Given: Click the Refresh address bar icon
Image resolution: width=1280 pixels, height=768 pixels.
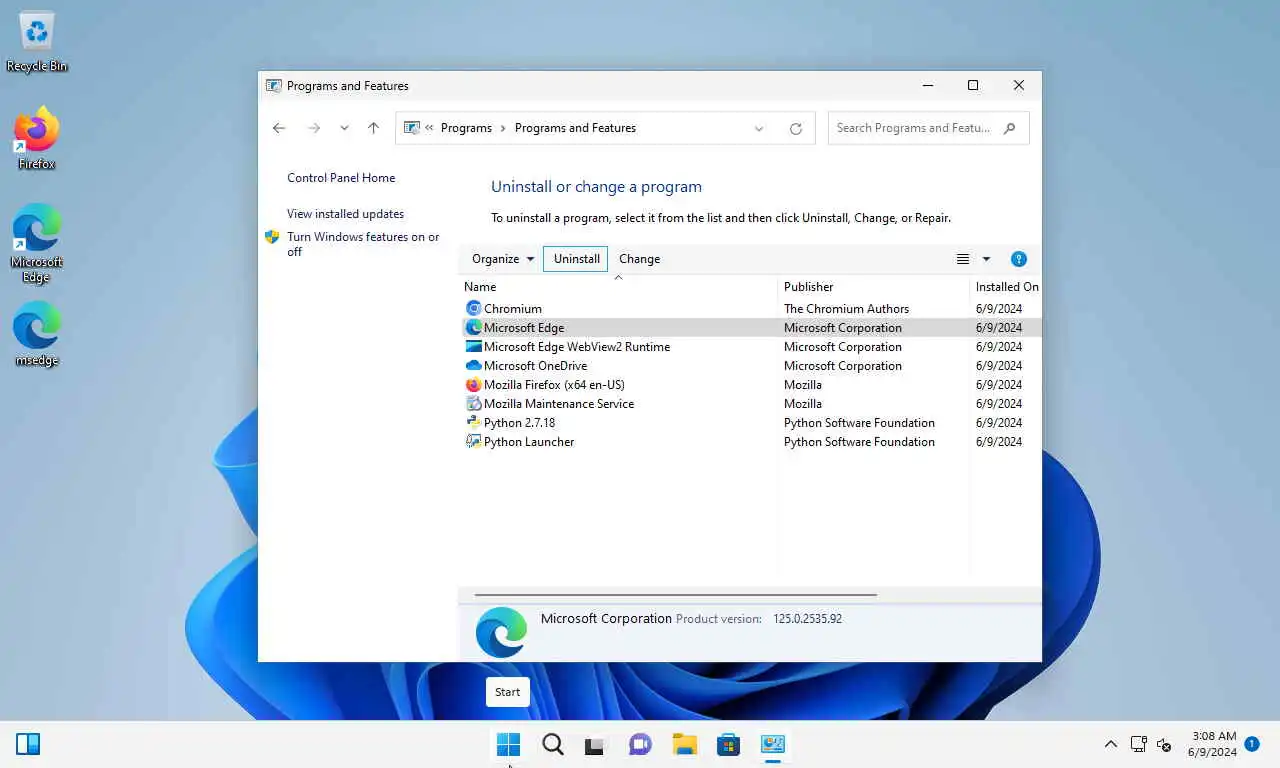Looking at the screenshot, I should pyautogui.click(x=796, y=128).
